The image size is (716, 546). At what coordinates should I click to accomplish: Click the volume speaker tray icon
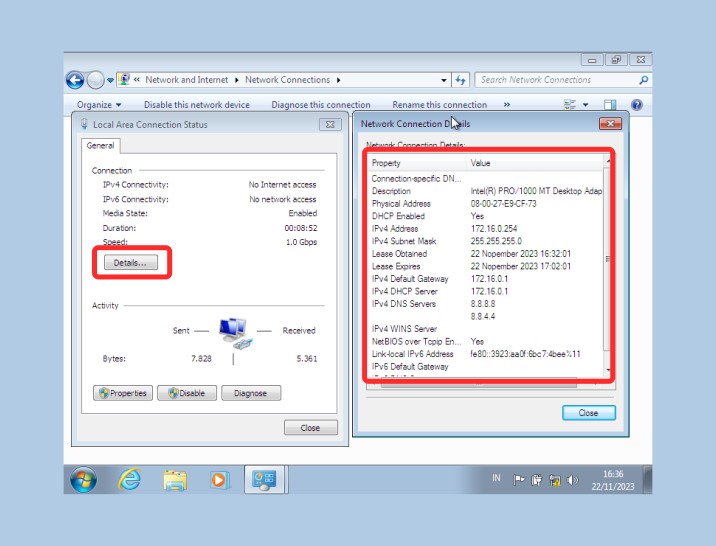click(x=573, y=480)
